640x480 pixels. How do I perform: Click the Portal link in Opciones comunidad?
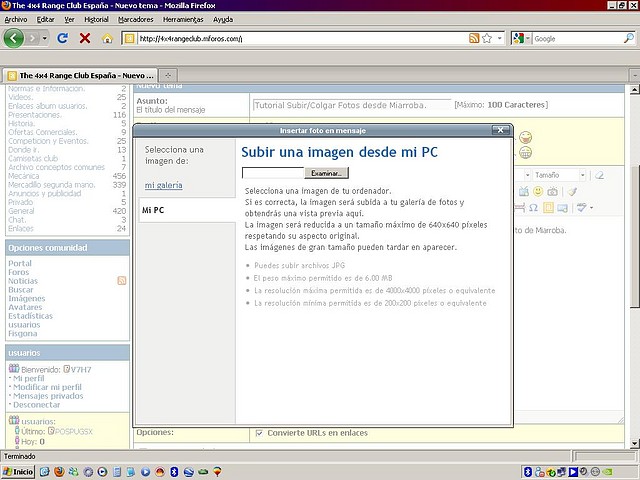tap(20, 263)
